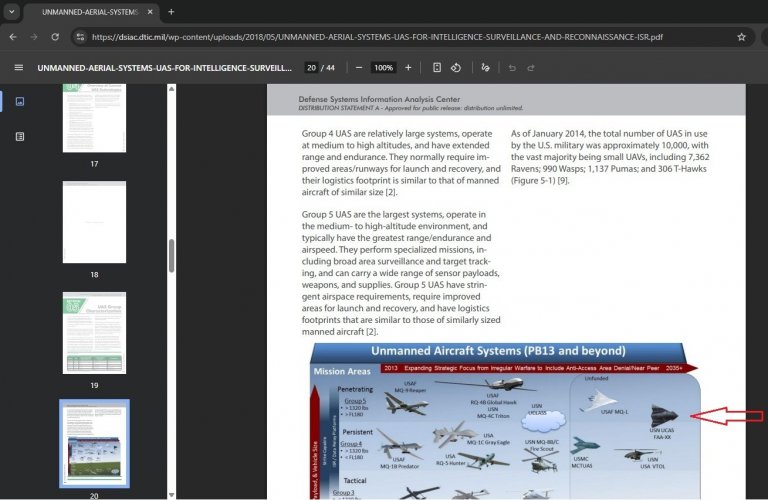Open the tab search dropdown arrow
This screenshot has height=500, width=768.
11,12
